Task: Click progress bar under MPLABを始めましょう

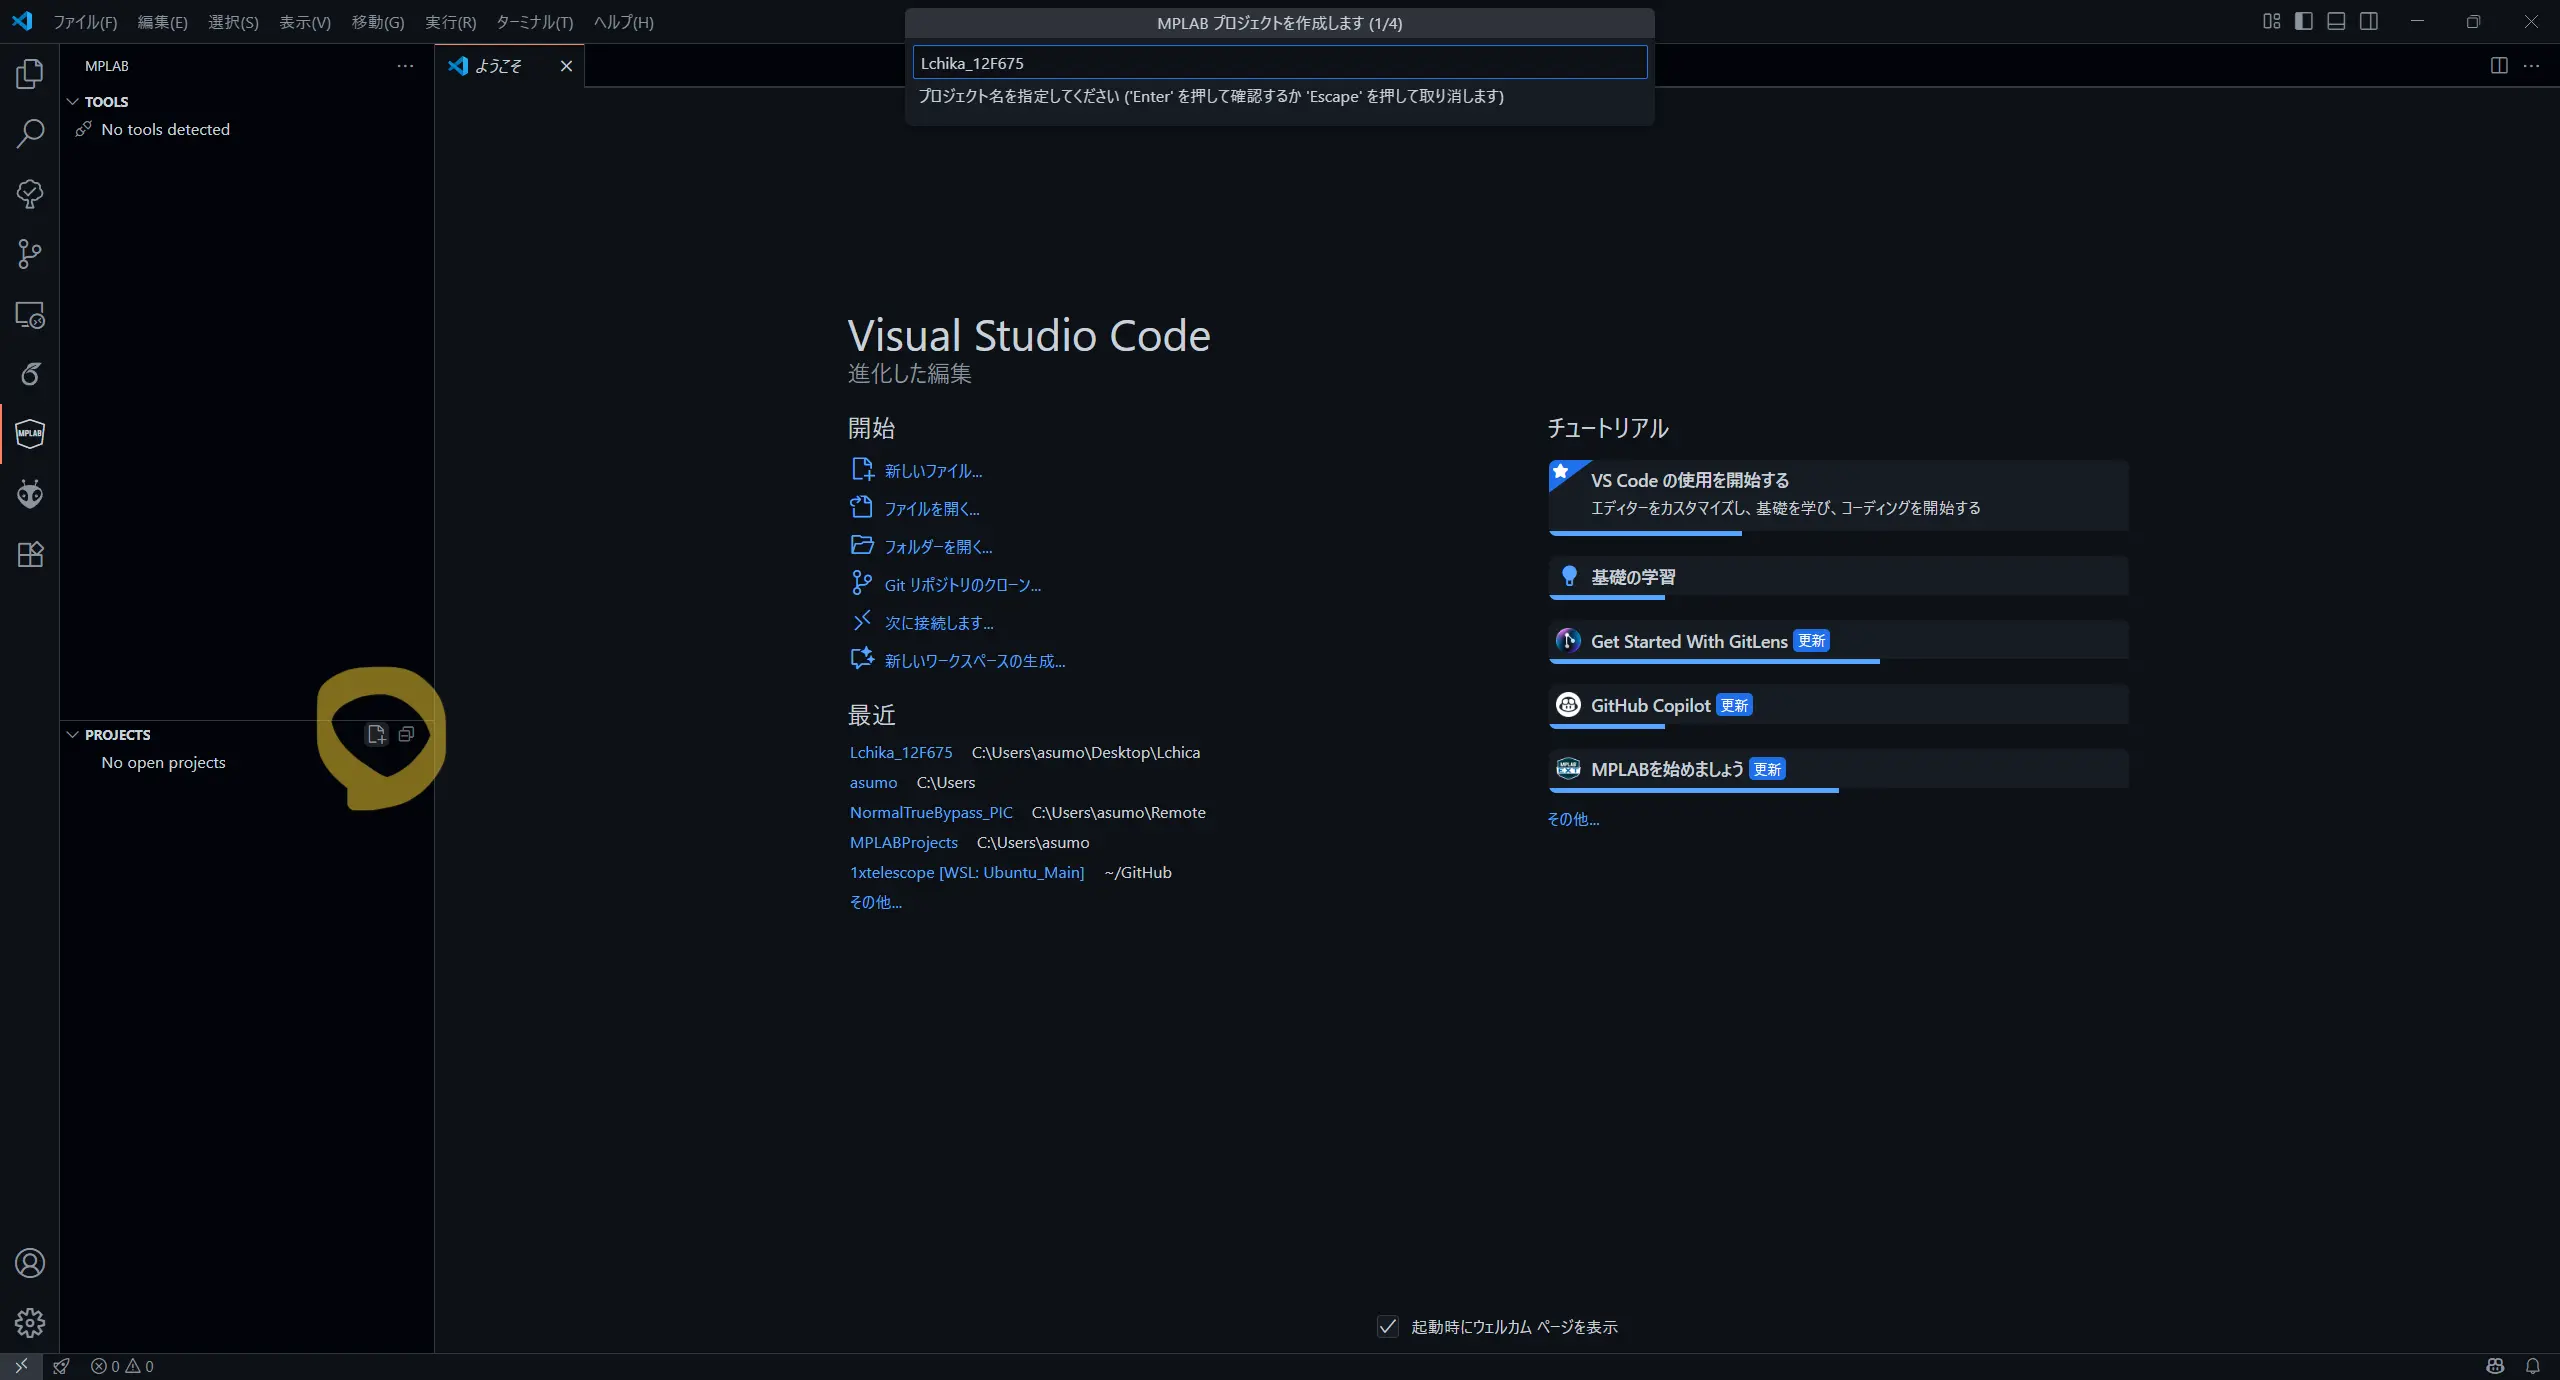Action: pyautogui.click(x=1693, y=791)
